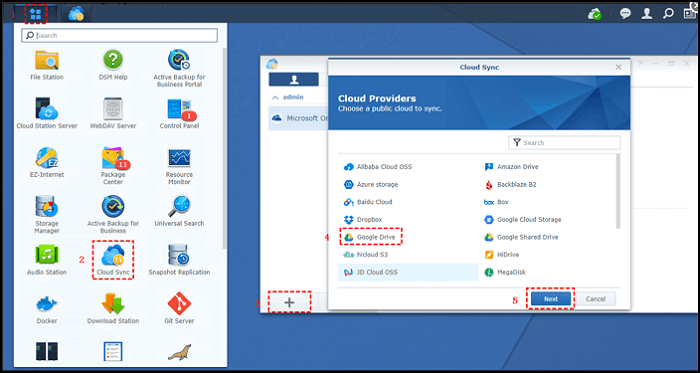This screenshot has height=373, width=700.
Task: Open the text editor notepad icon app
Action: point(113,352)
